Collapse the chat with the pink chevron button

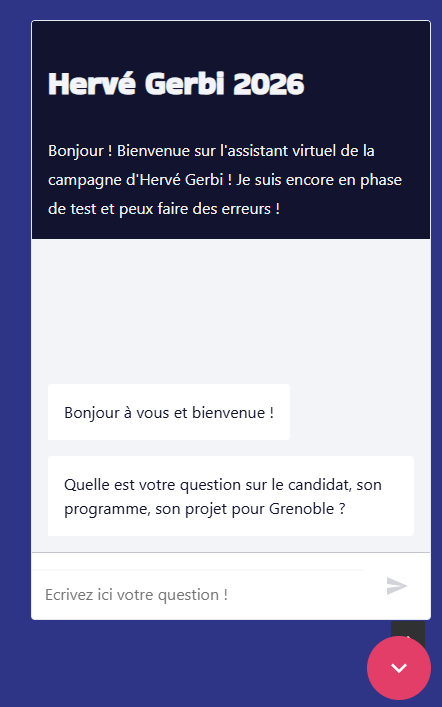pyautogui.click(x=399, y=668)
